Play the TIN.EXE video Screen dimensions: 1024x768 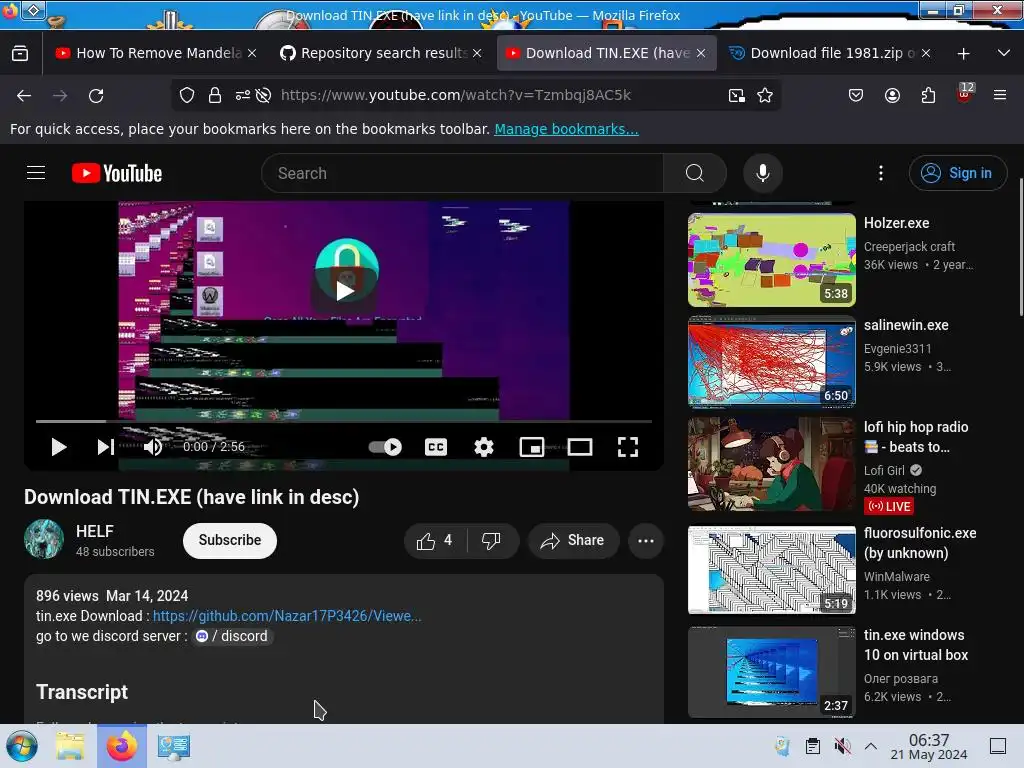click(x=59, y=447)
